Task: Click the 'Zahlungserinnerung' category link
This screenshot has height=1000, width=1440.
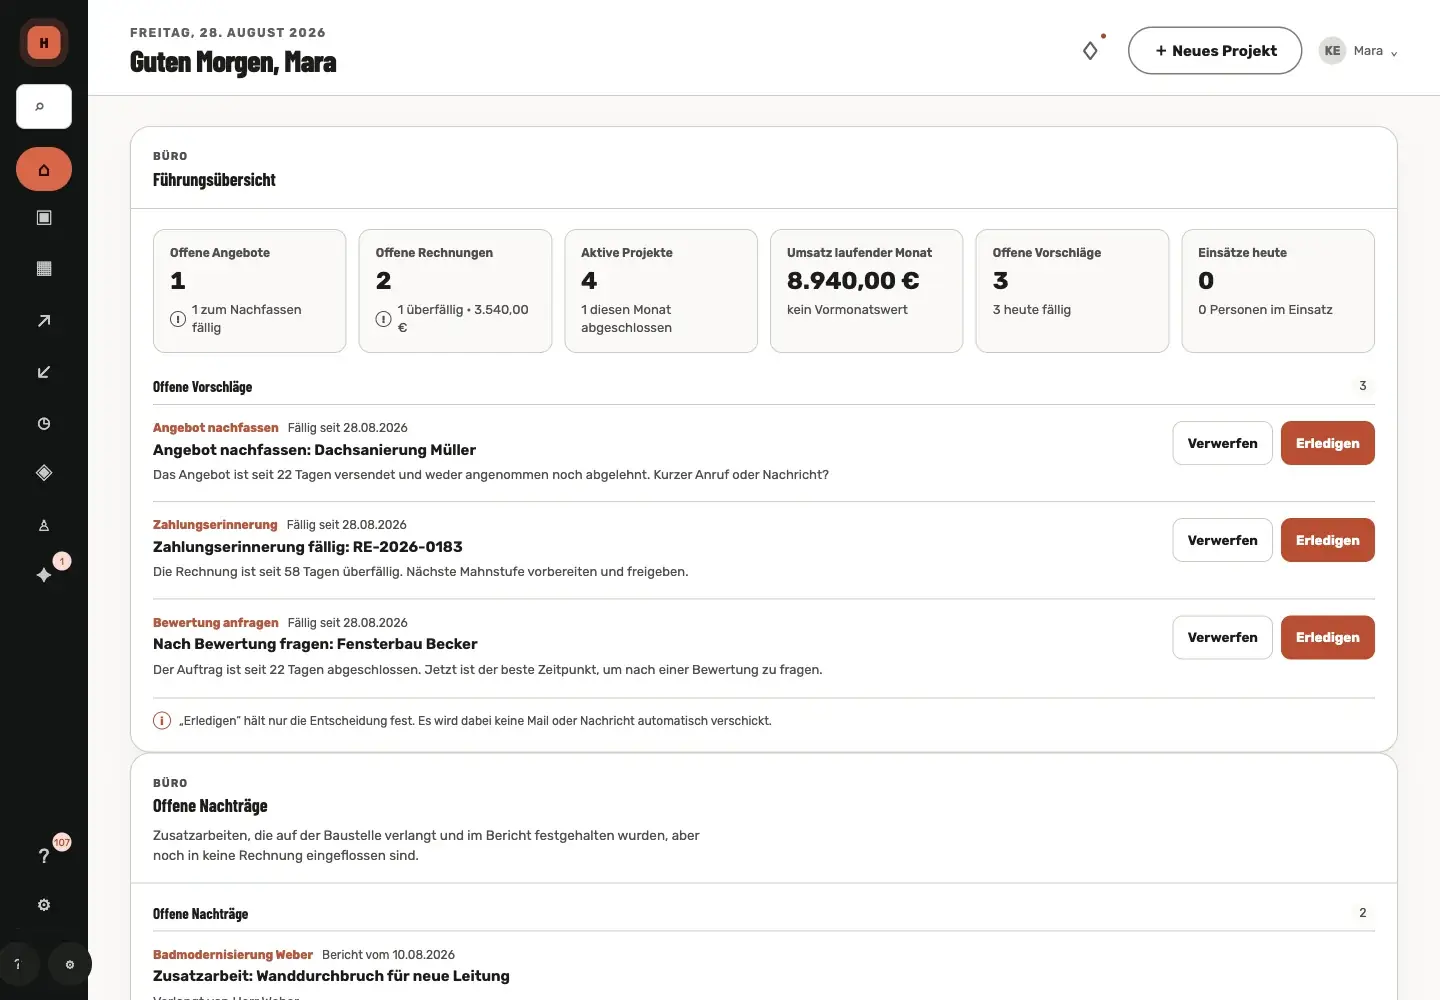Action: tap(215, 525)
